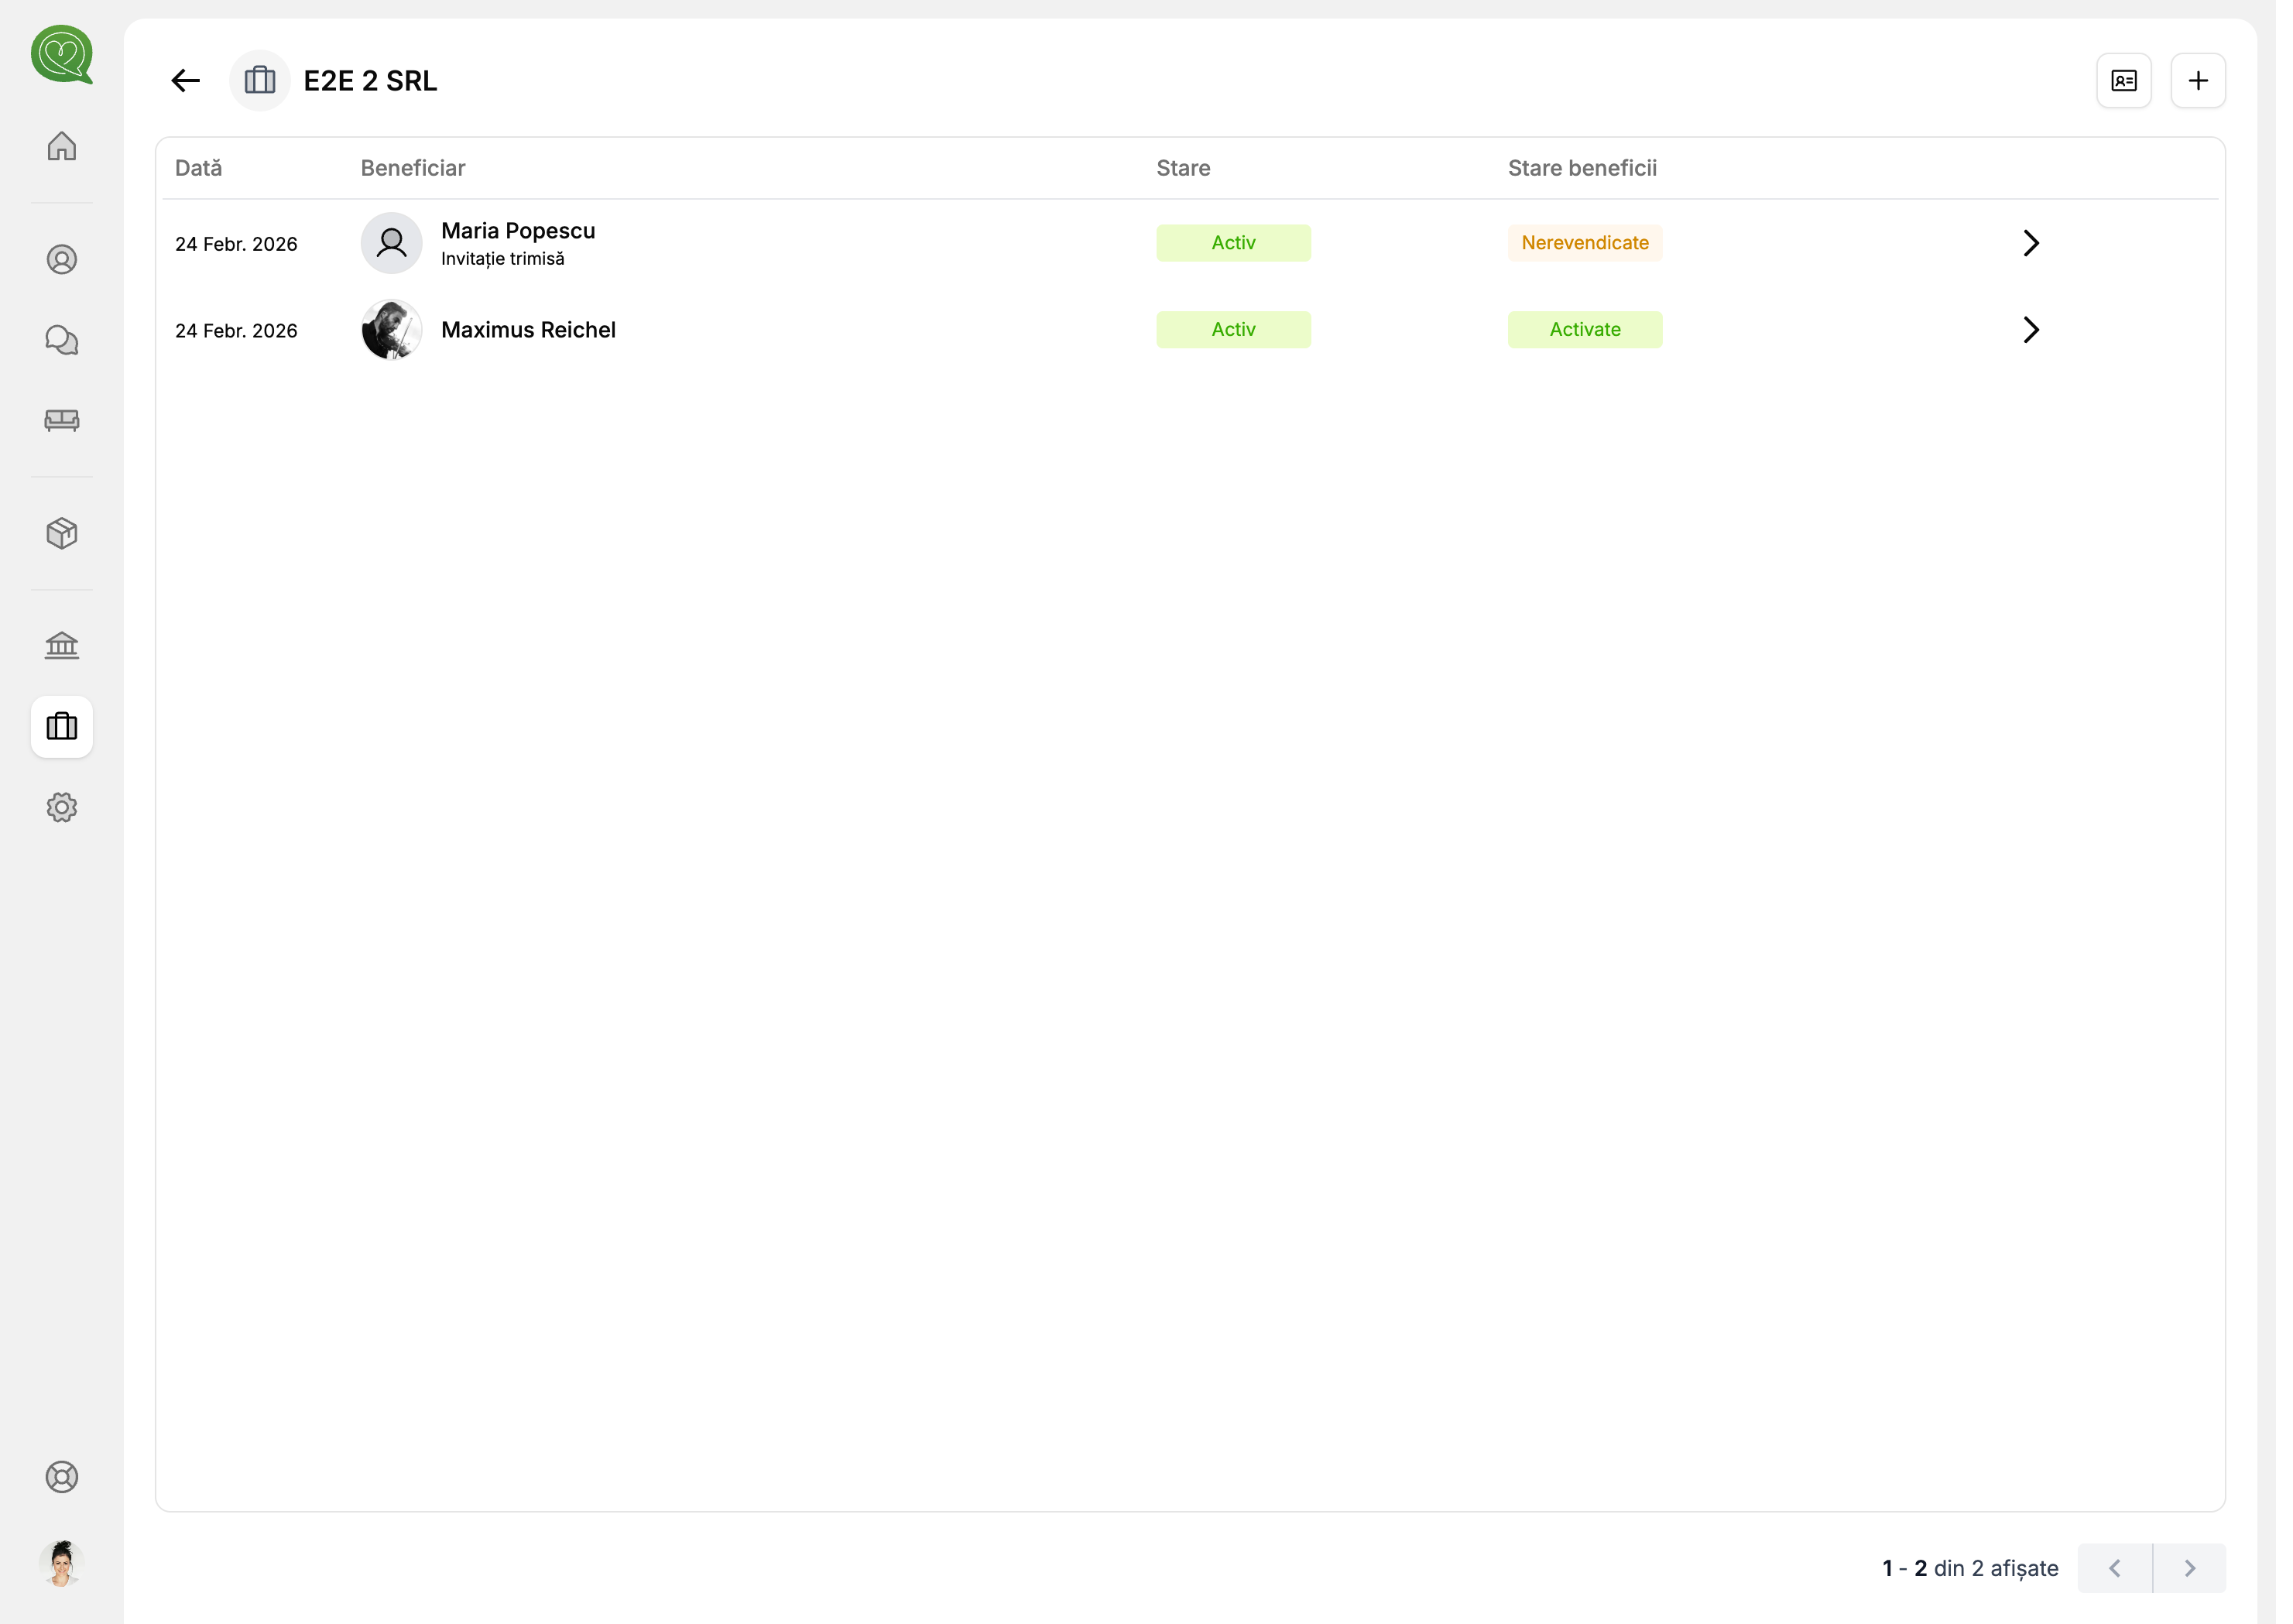Open the Maria Popescu beneficiary name

tap(518, 231)
